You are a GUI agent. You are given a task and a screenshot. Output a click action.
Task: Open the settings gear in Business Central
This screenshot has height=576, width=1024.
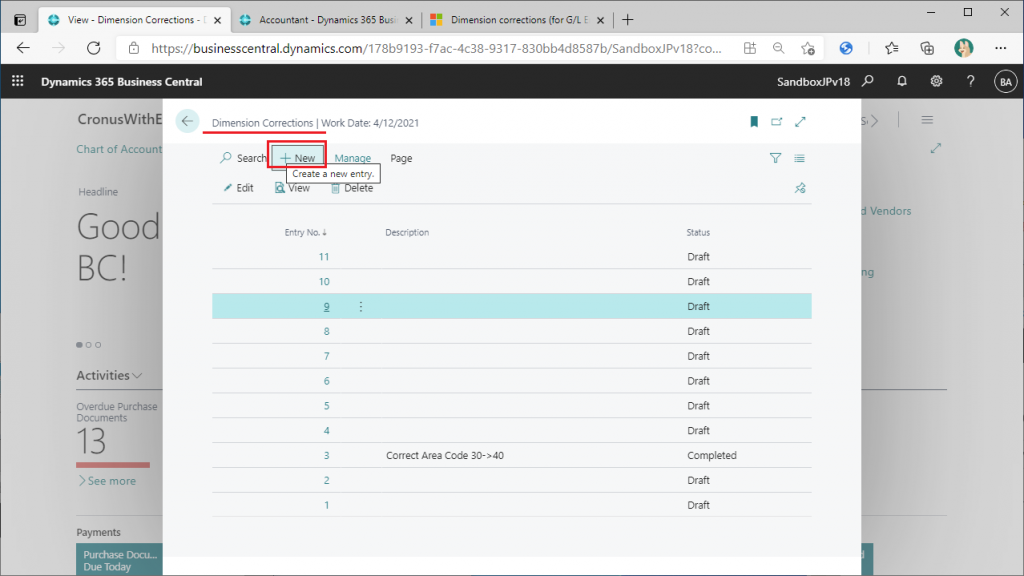point(936,81)
